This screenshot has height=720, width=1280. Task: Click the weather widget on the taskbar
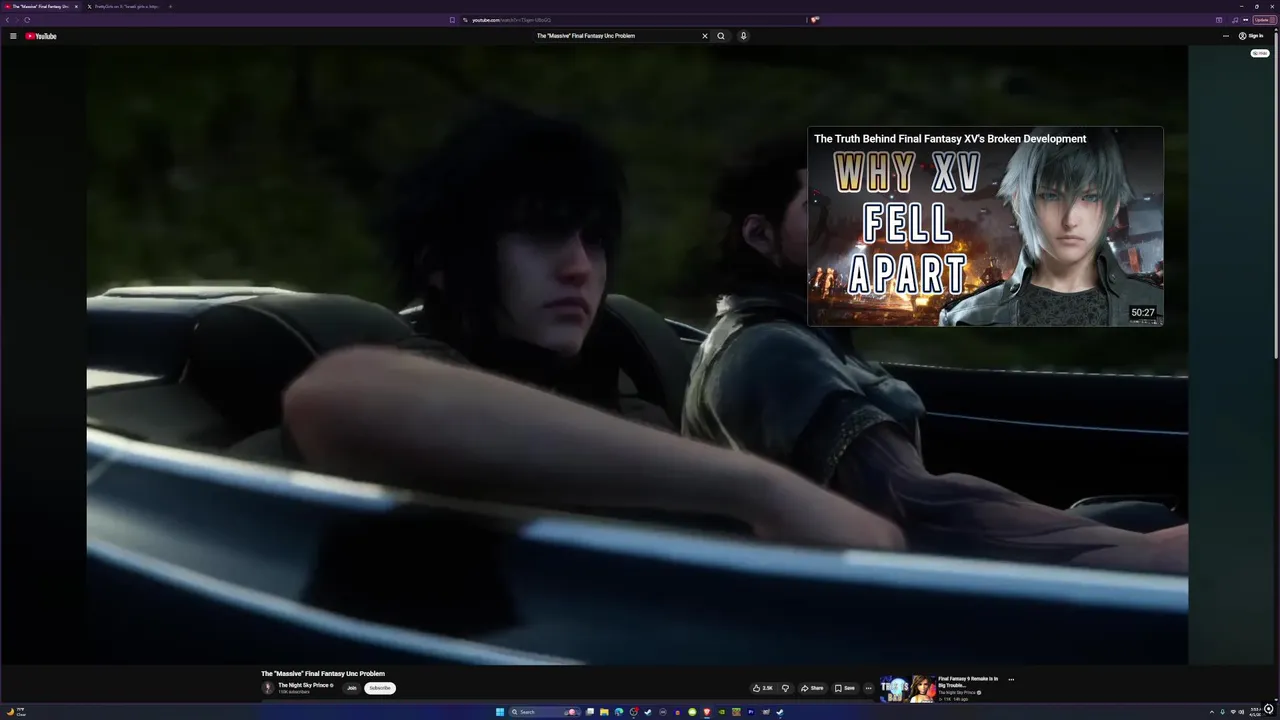point(17,712)
